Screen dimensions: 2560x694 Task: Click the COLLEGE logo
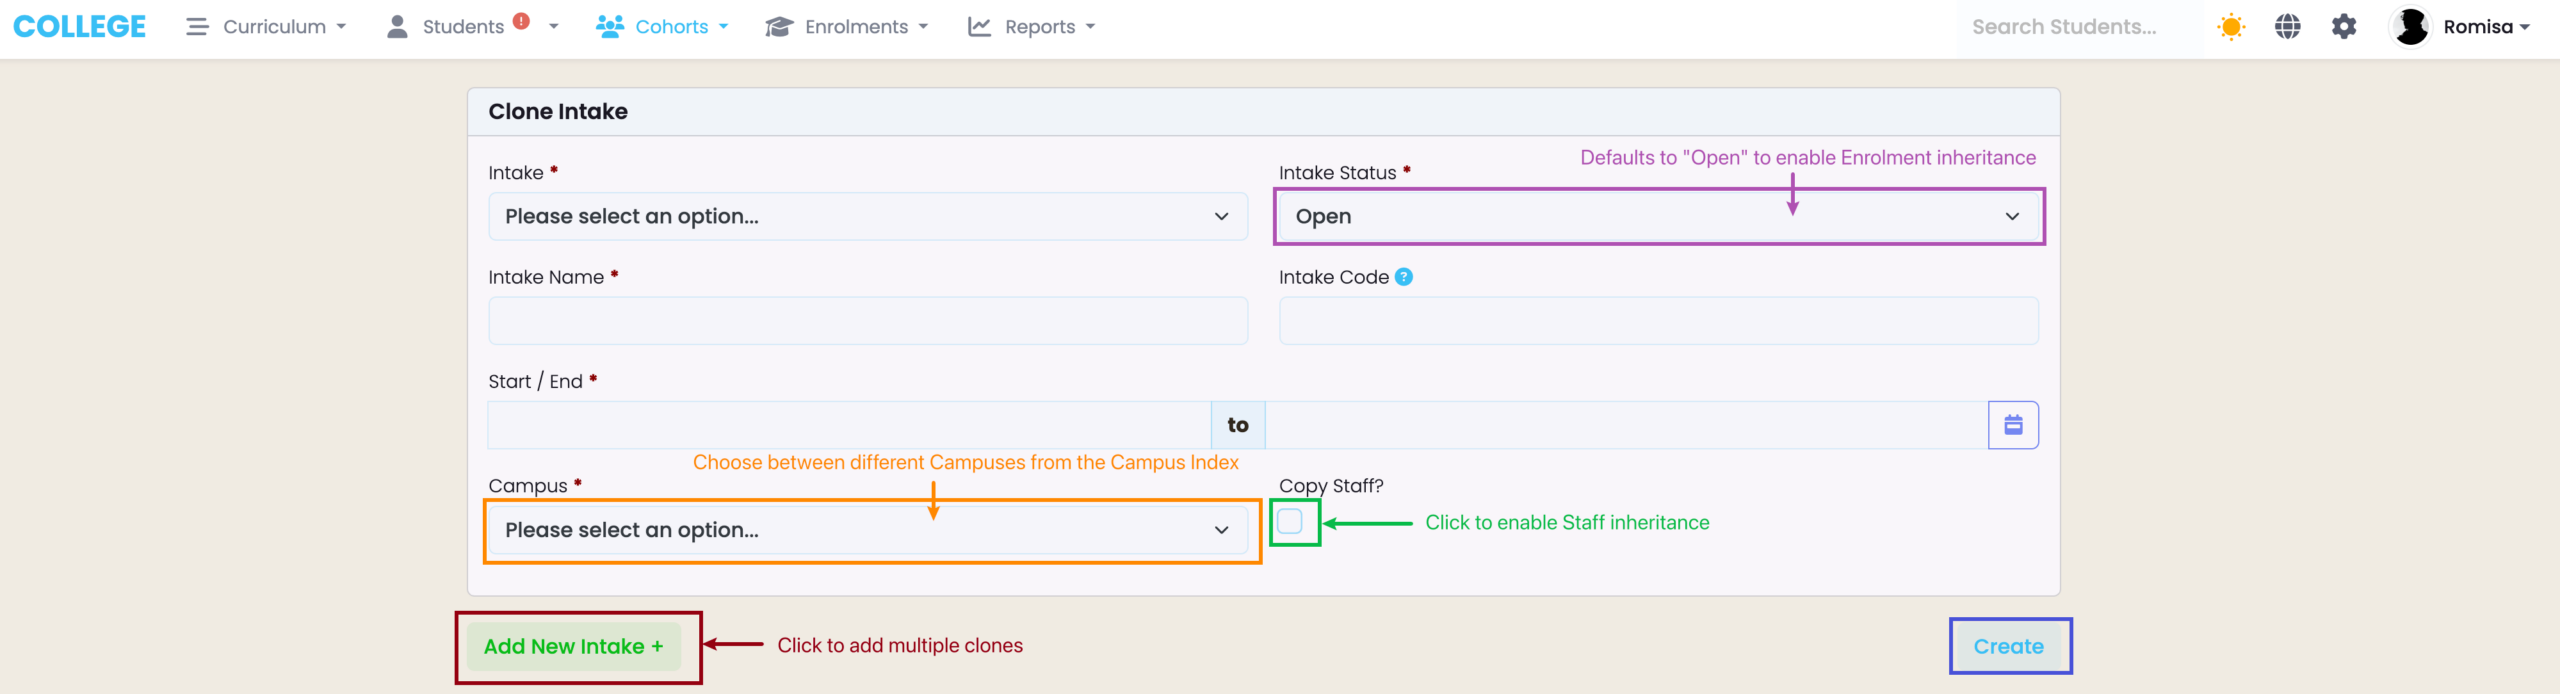(80, 27)
